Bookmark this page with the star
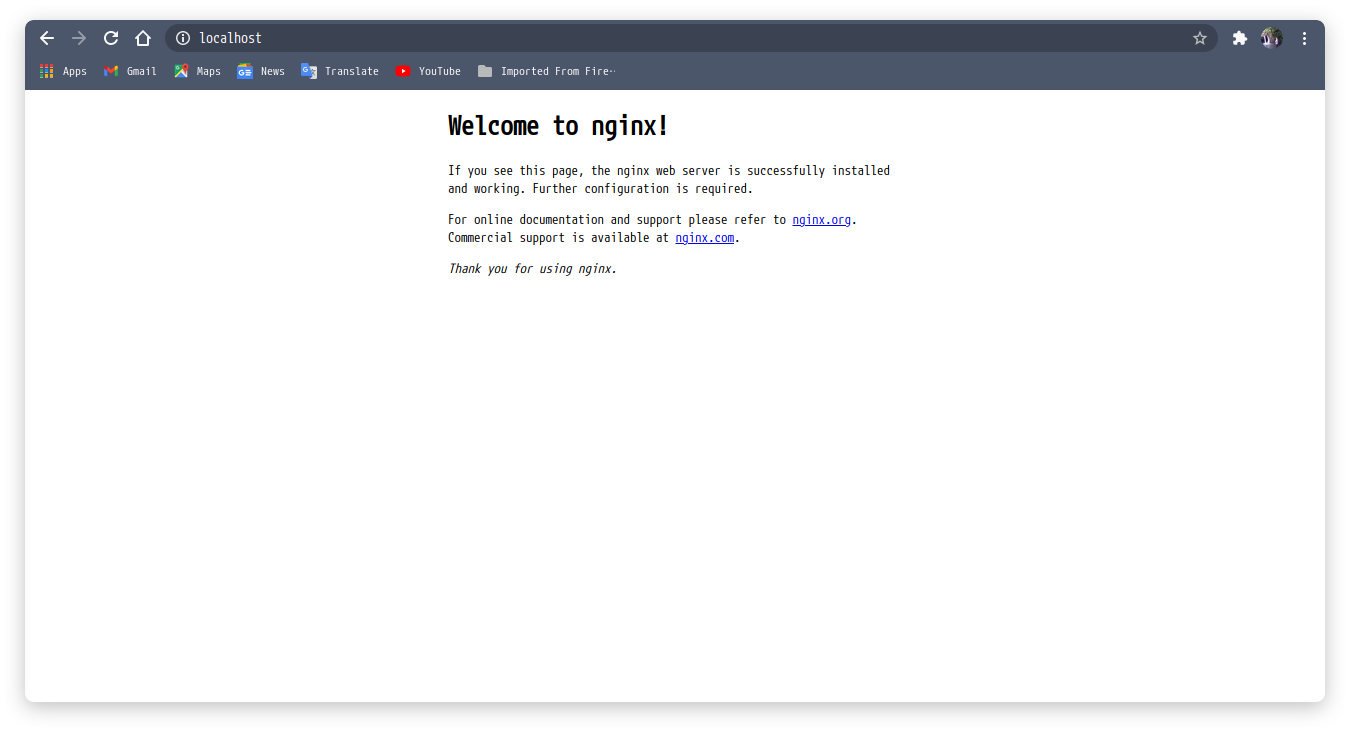The width and height of the screenshot is (1350, 732). coord(1199,37)
